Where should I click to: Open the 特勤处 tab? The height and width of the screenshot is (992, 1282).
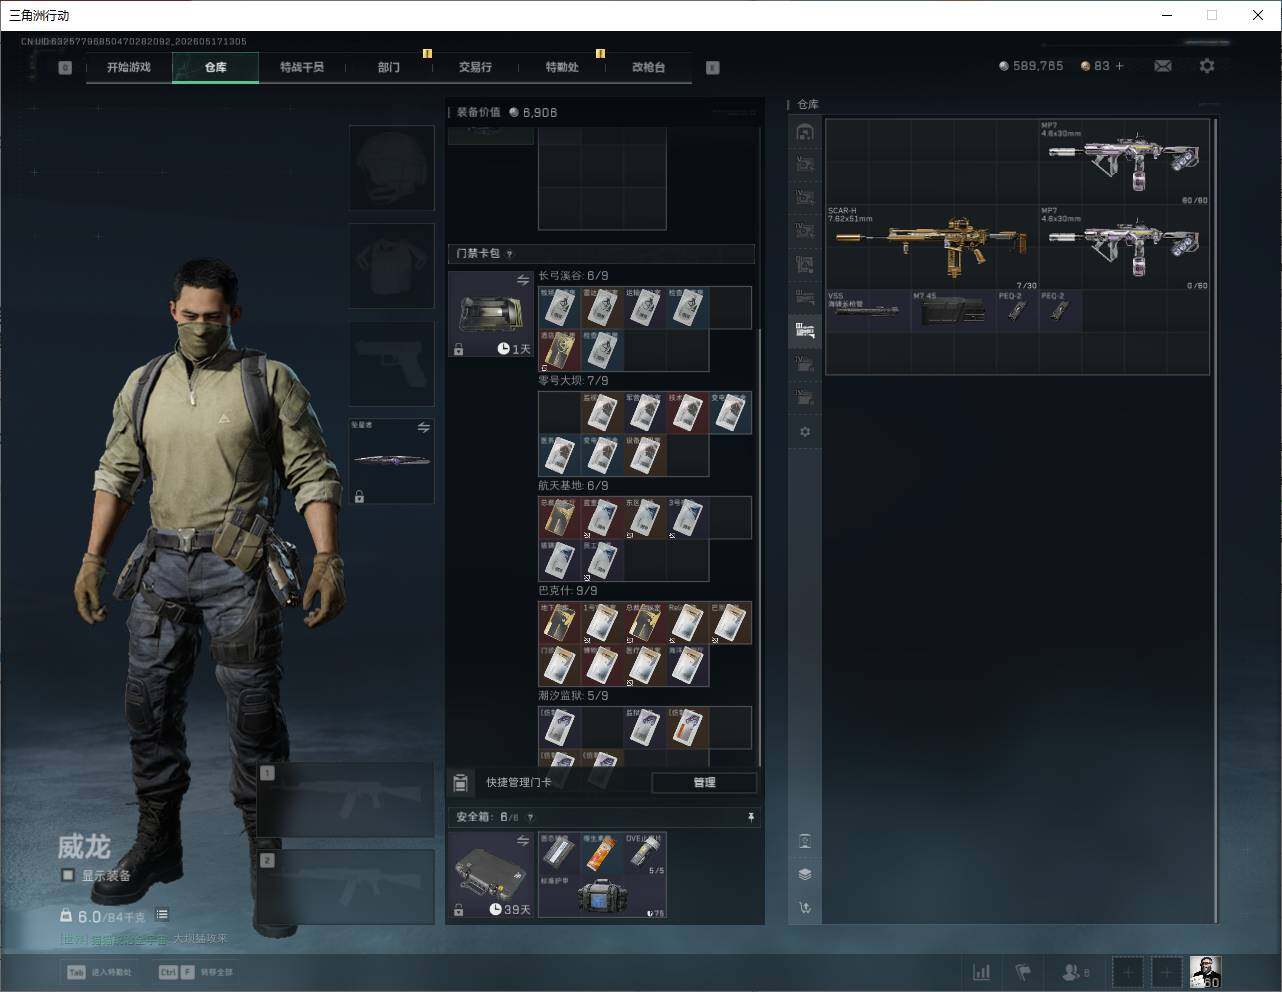[x=562, y=67]
